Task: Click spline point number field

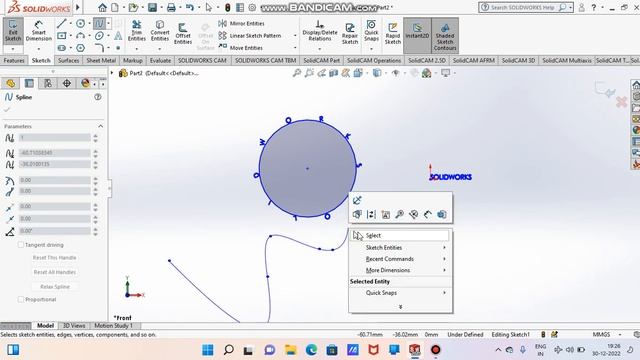Action: point(55,138)
